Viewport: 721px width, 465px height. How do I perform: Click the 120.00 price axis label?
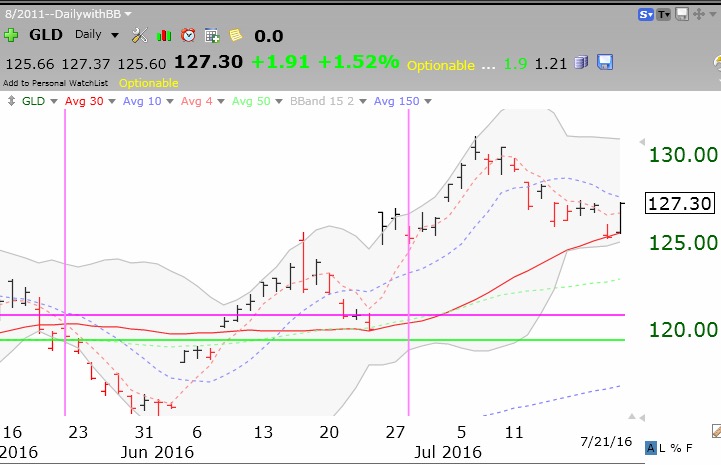[x=683, y=330]
